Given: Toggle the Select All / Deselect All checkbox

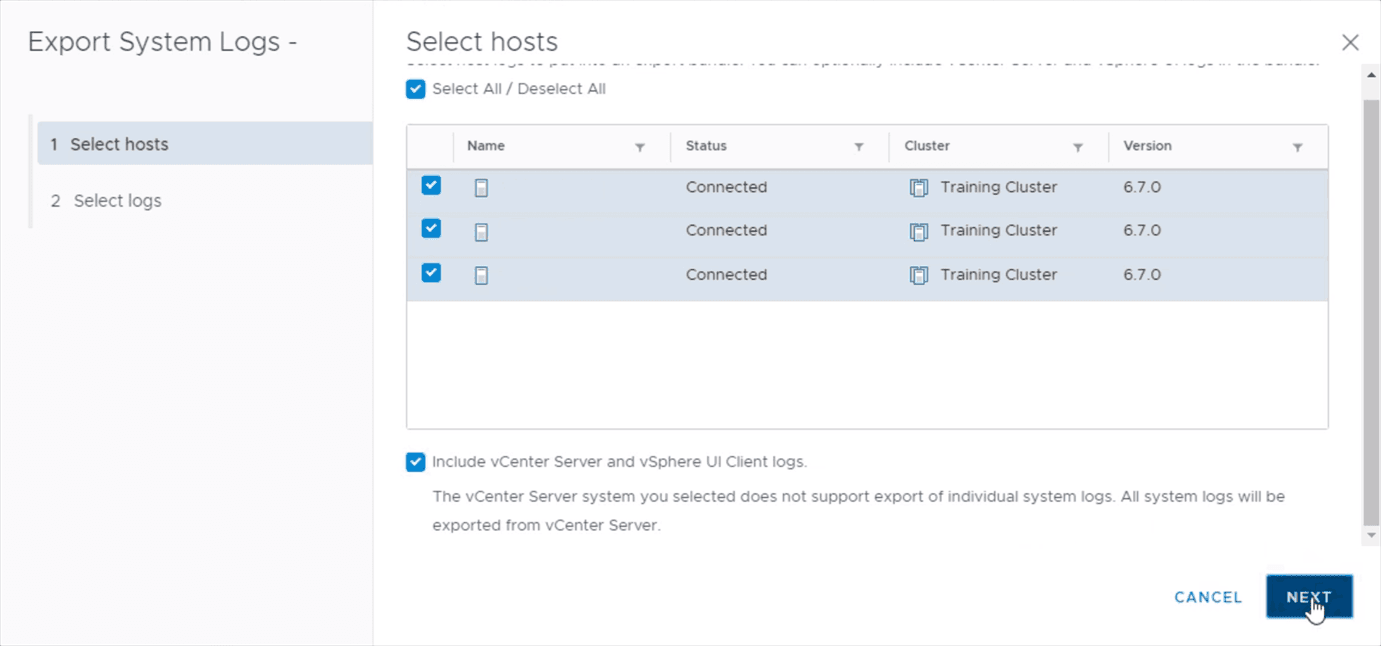Looking at the screenshot, I should pos(416,89).
